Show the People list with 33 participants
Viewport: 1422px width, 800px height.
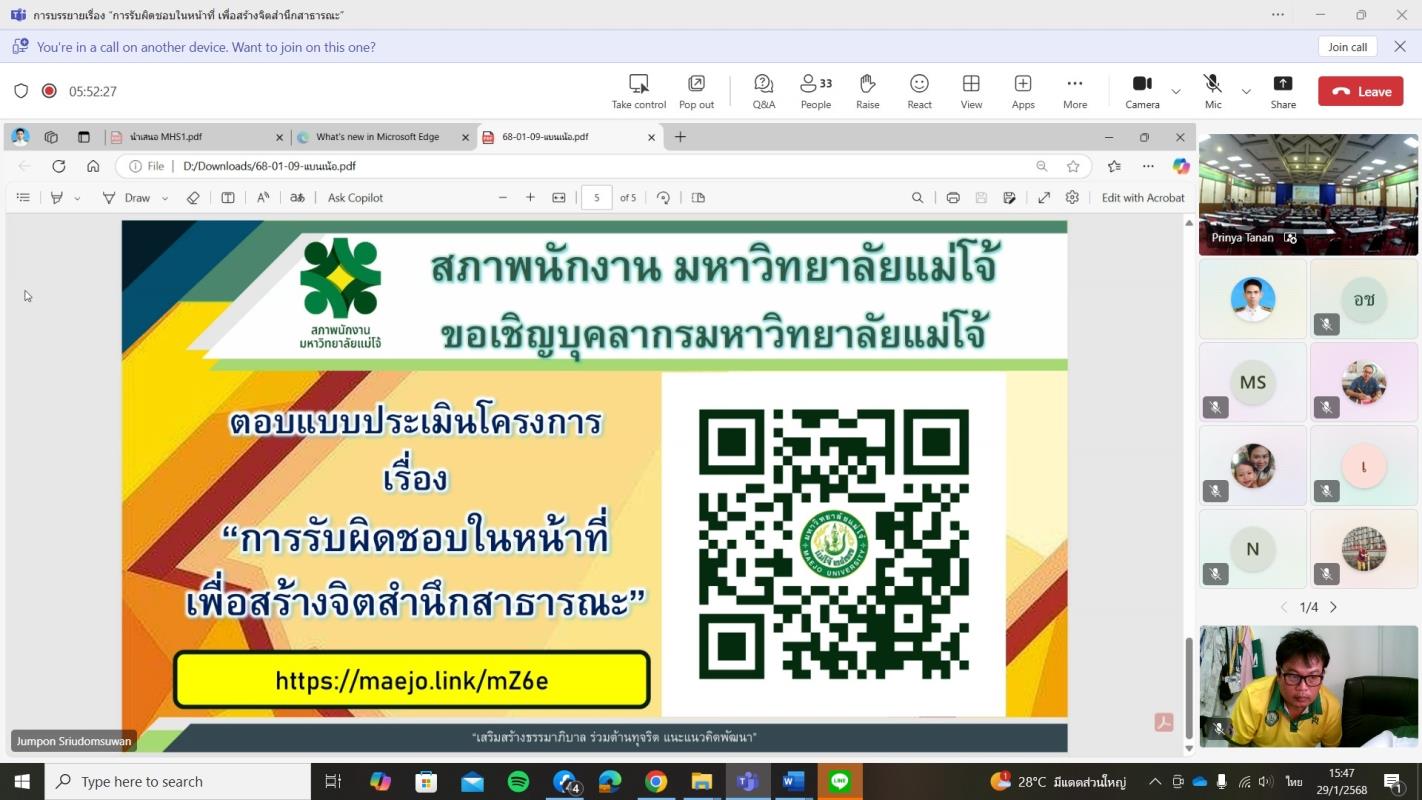coord(816,91)
